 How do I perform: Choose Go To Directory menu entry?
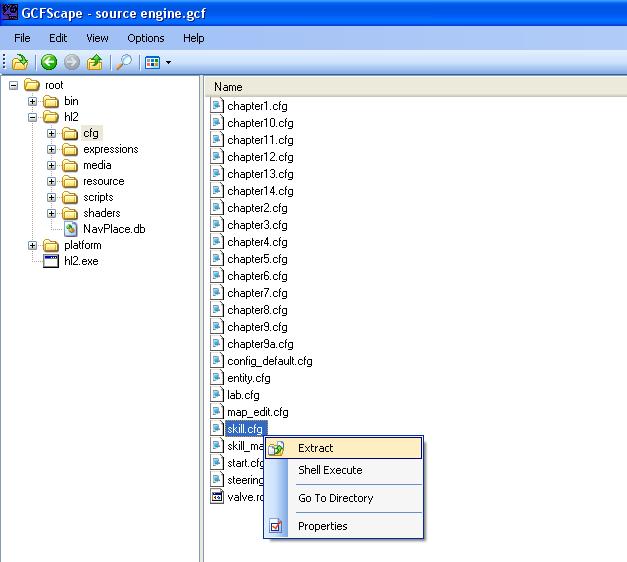click(343, 498)
